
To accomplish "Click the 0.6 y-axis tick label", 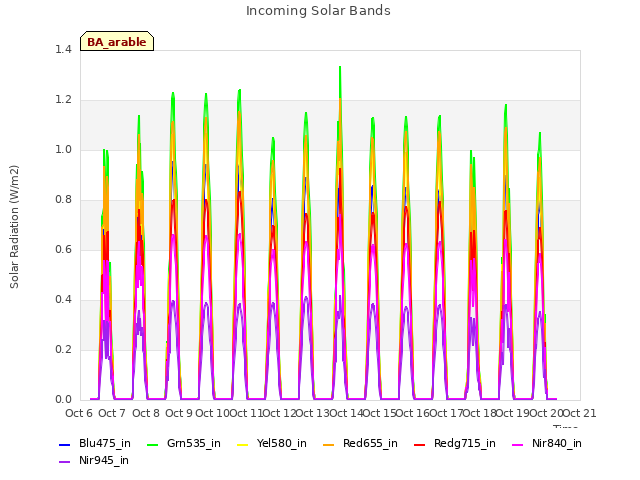I will click(63, 249).
